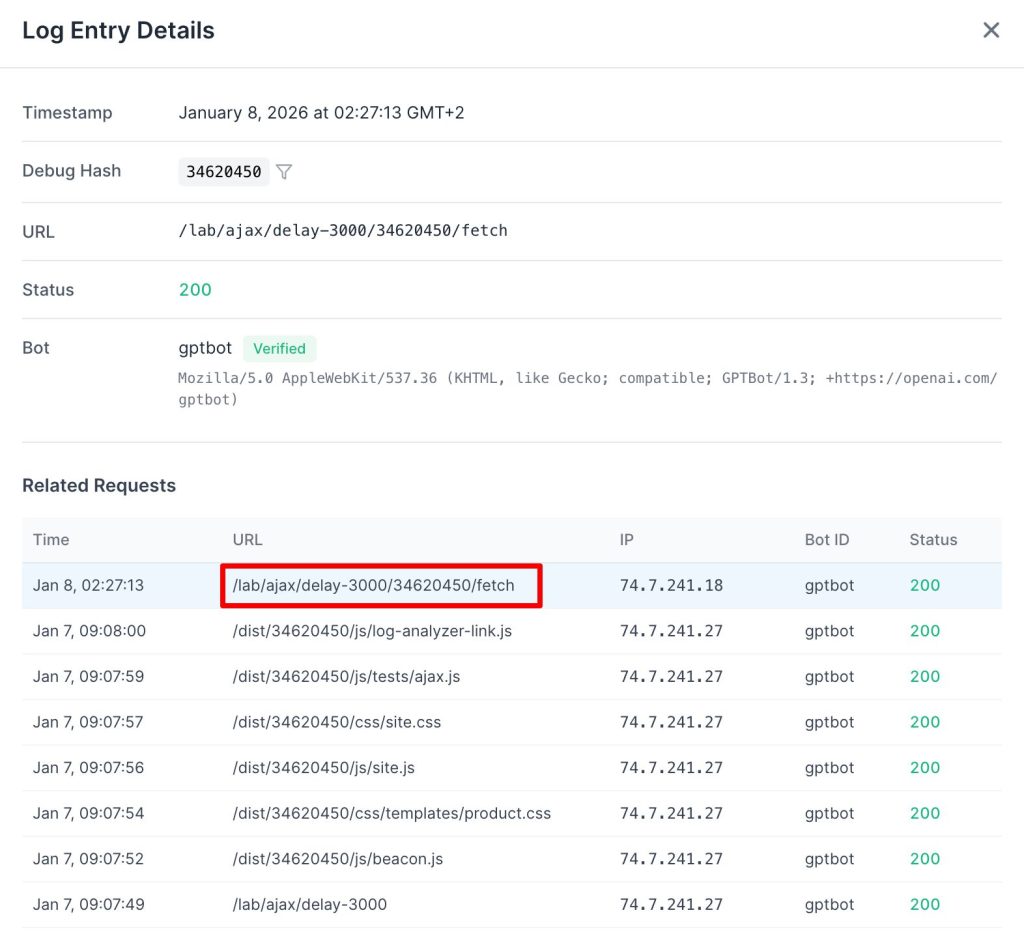Click the green 200 status value near the top
This screenshot has height=947, width=1024.
click(x=195, y=290)
